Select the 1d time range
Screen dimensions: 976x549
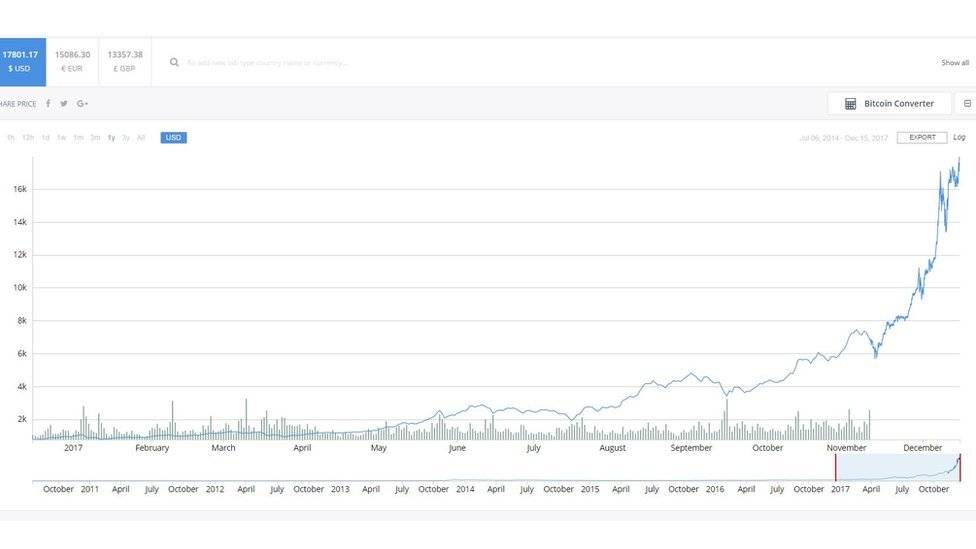pyautogui.click(x=45, y=138)
